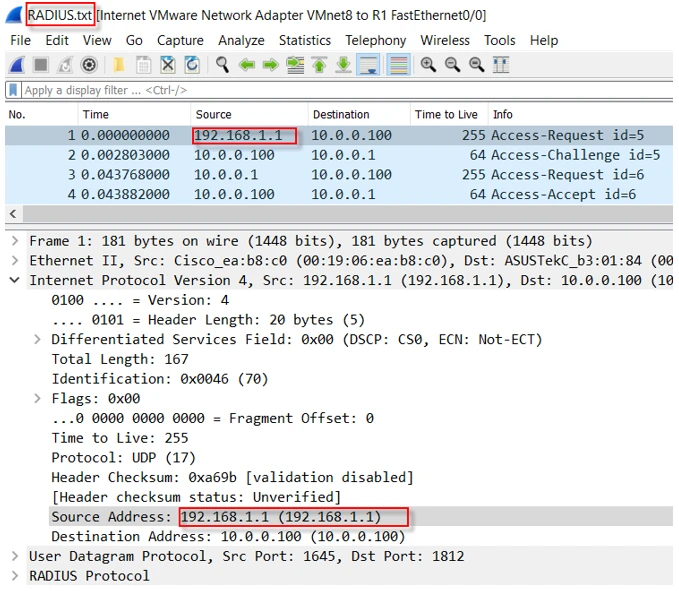Zoom in on packet text

pos(428,65)
